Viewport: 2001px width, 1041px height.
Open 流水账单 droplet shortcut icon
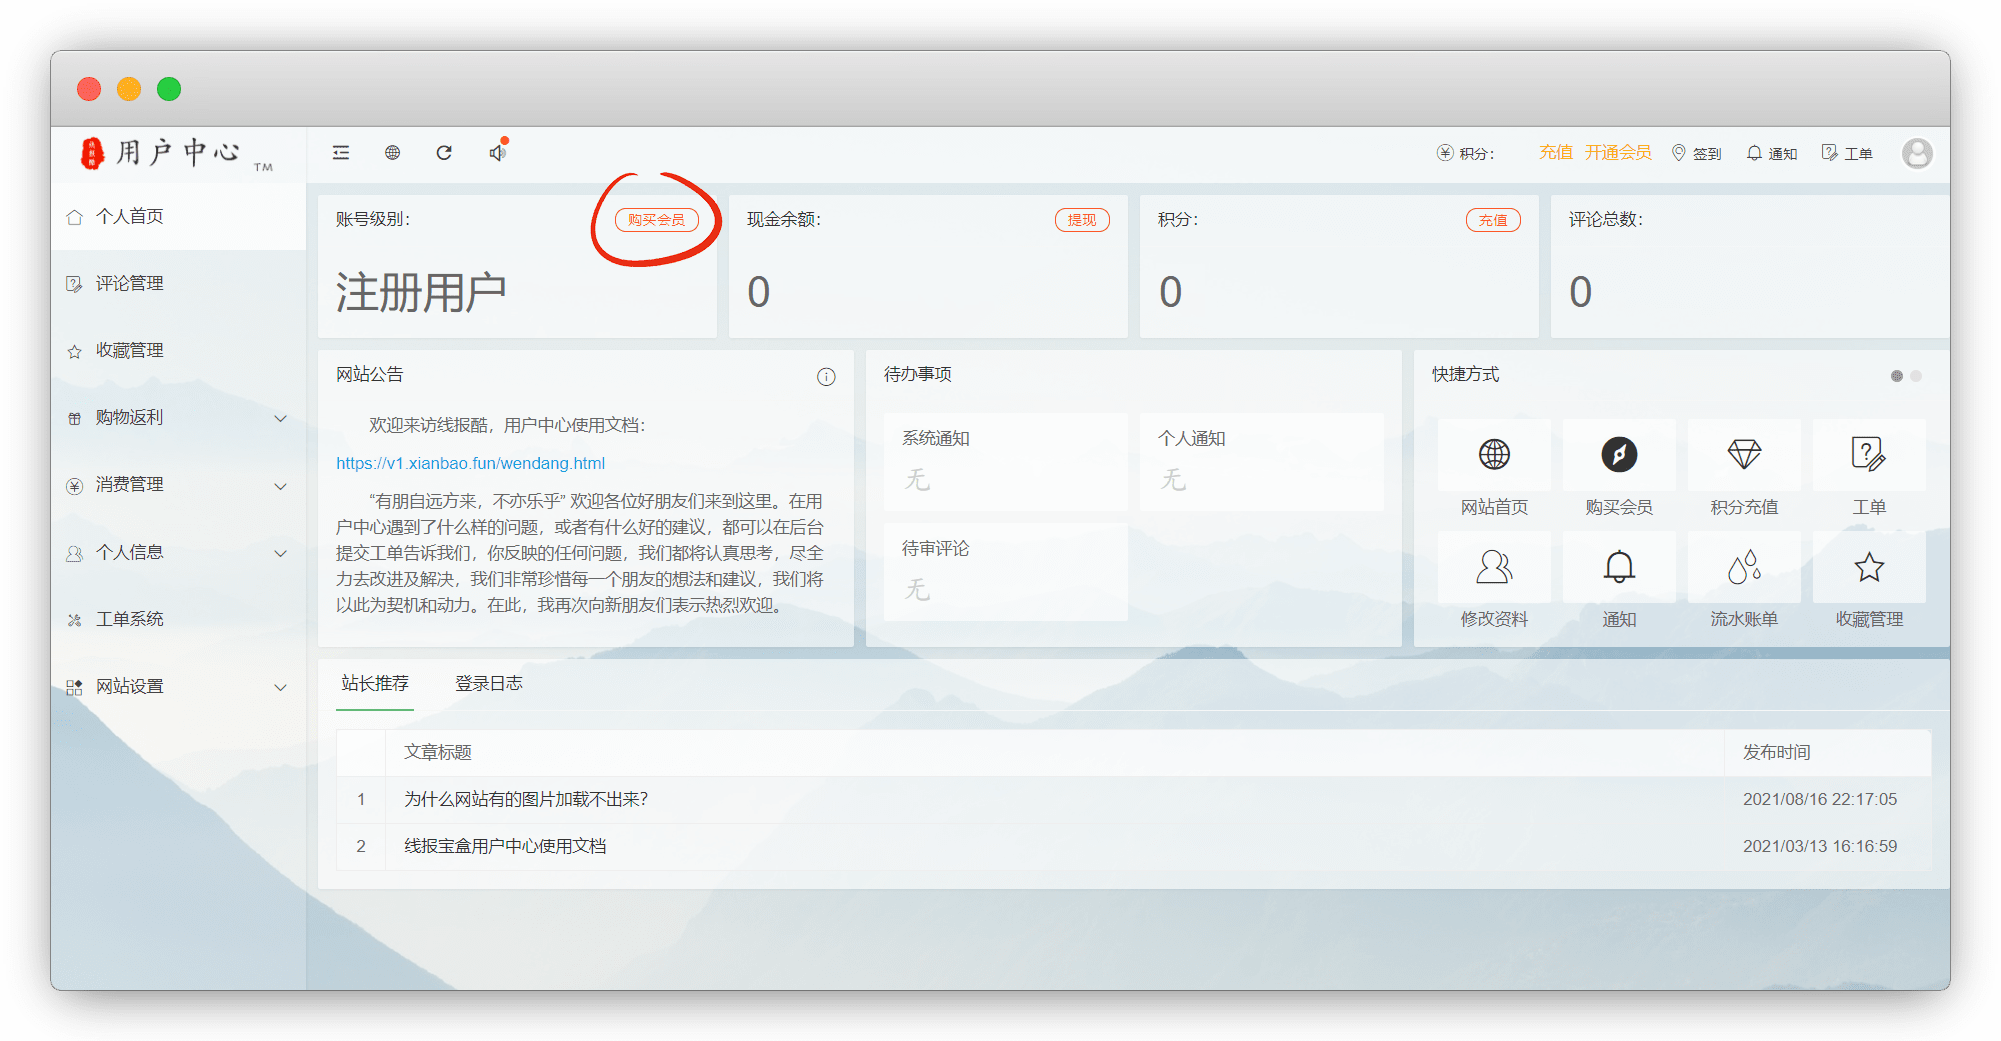[x=1743, y=567]
